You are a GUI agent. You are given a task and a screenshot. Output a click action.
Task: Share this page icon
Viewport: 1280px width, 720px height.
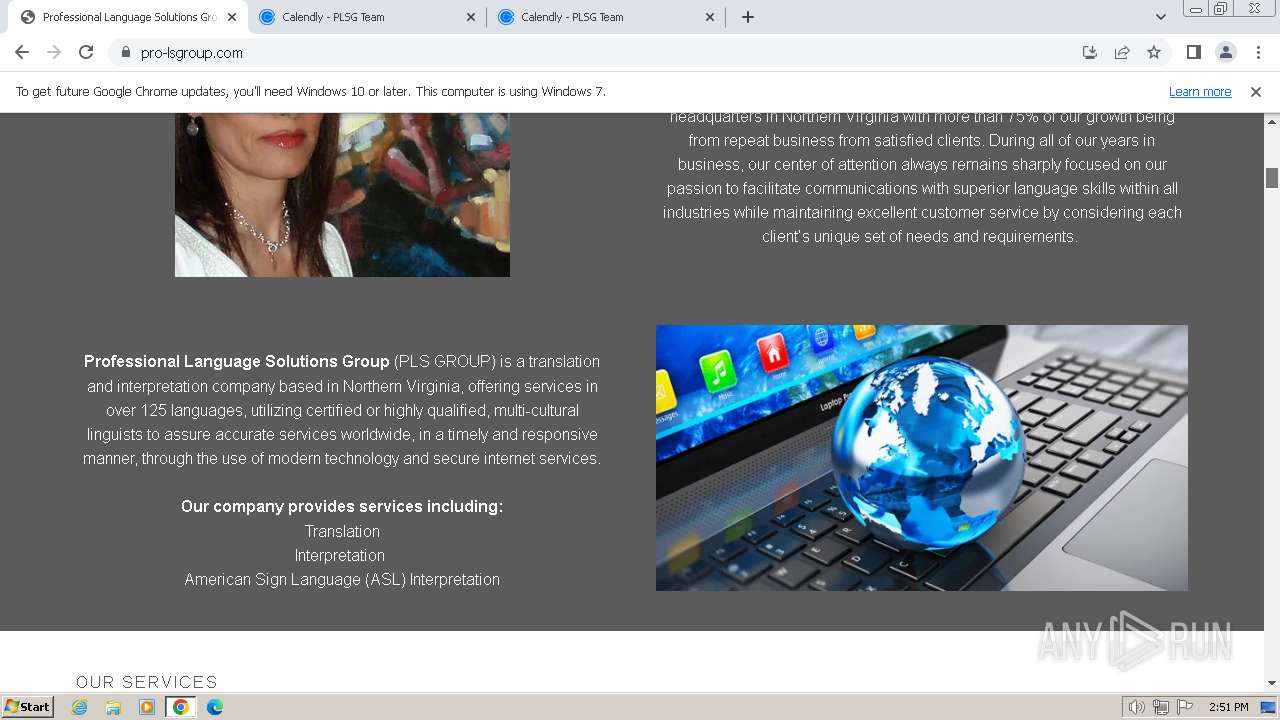pos(1122,52)
